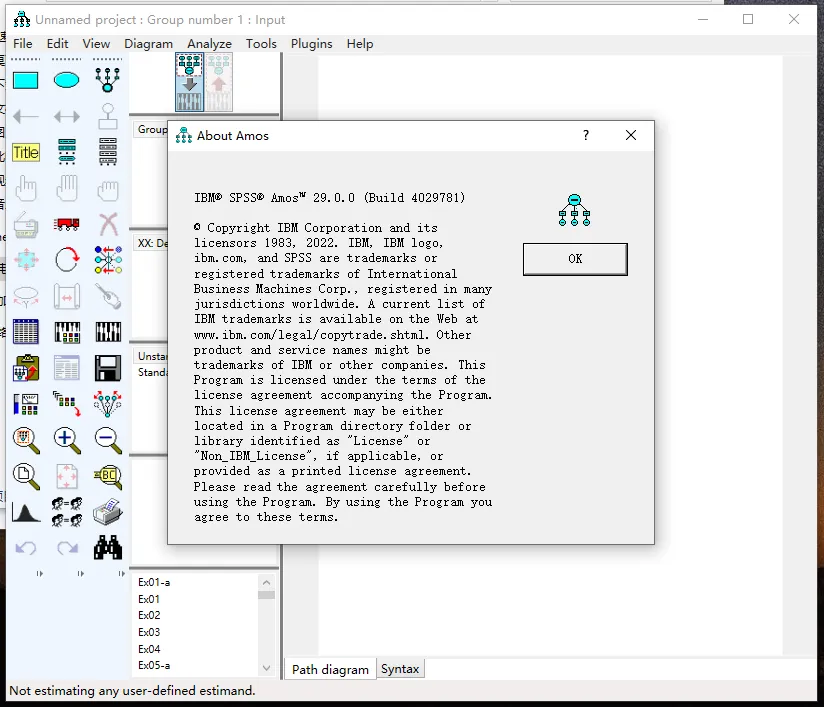Open the Help menu

(x=360, y=44)
